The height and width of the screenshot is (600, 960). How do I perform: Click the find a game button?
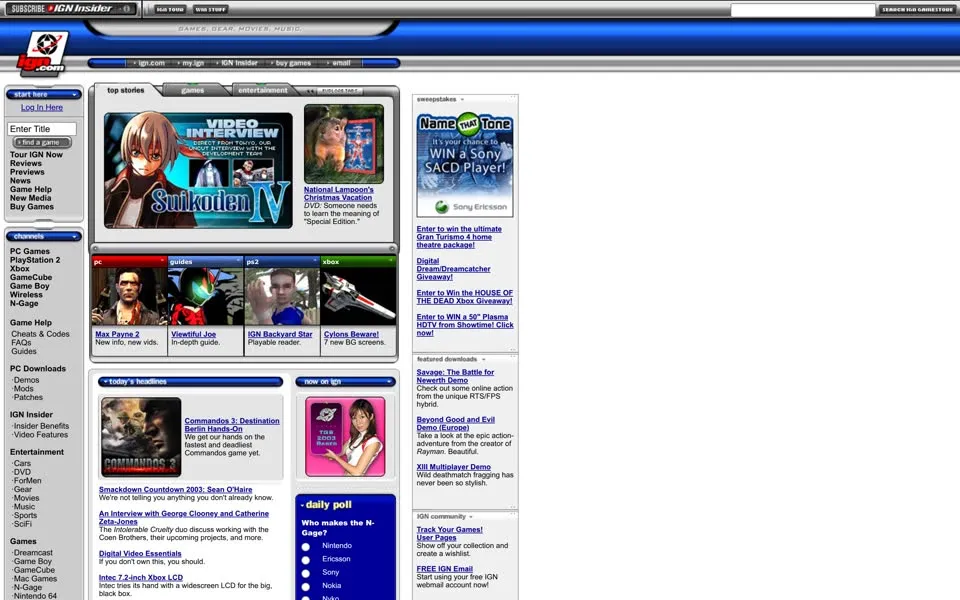point(42,143)
